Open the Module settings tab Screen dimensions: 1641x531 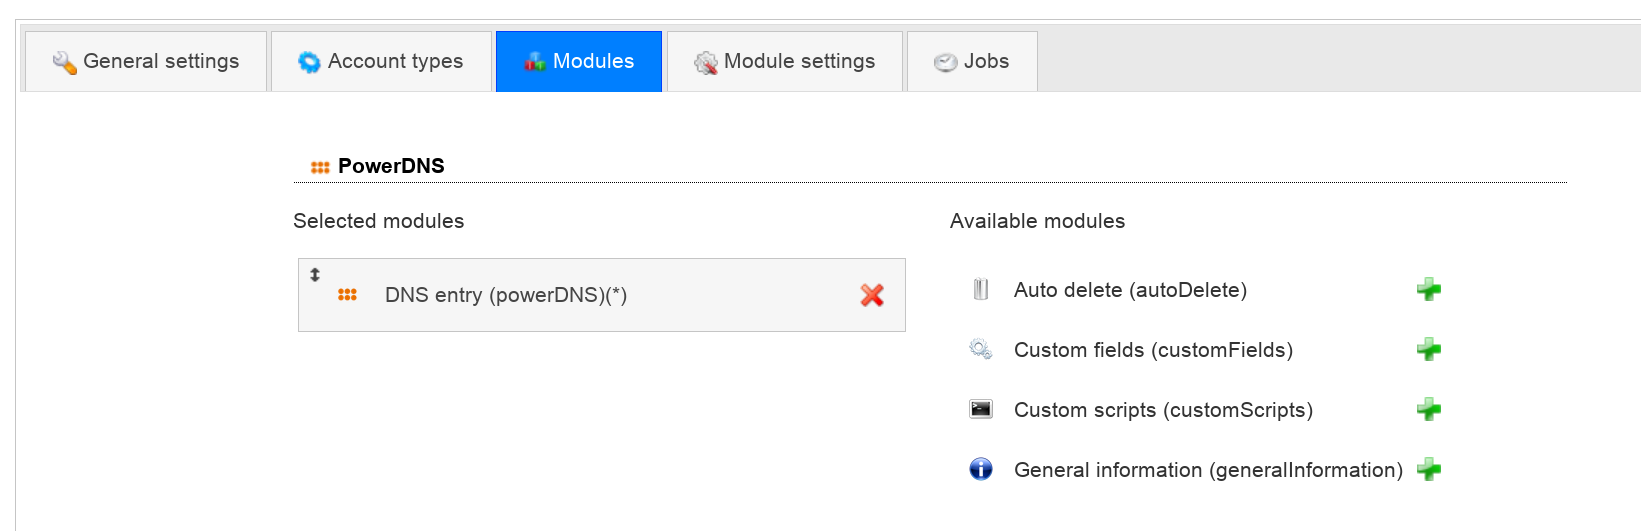[x=785, y=62]
